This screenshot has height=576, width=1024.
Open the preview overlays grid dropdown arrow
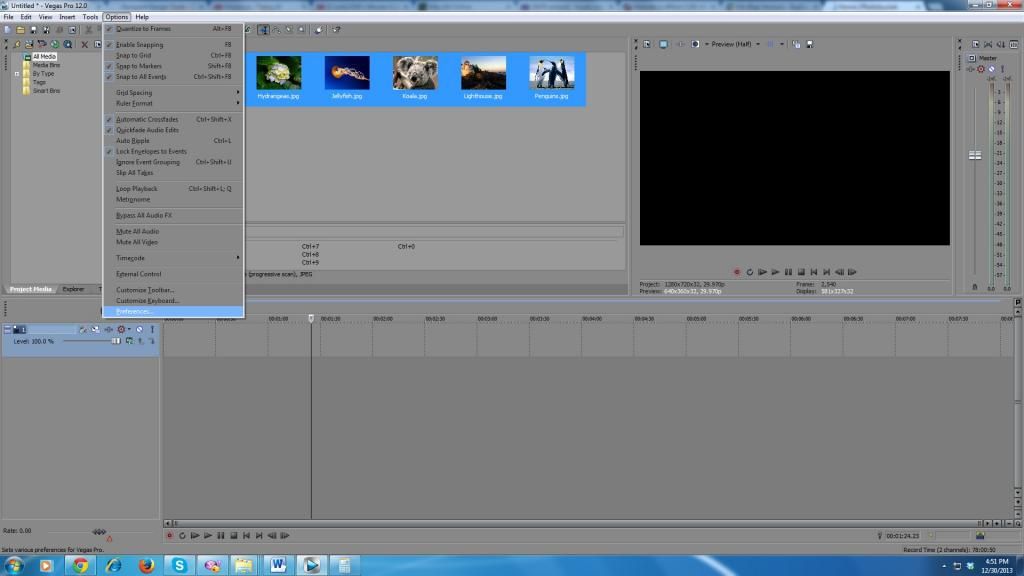click(782, 44)
